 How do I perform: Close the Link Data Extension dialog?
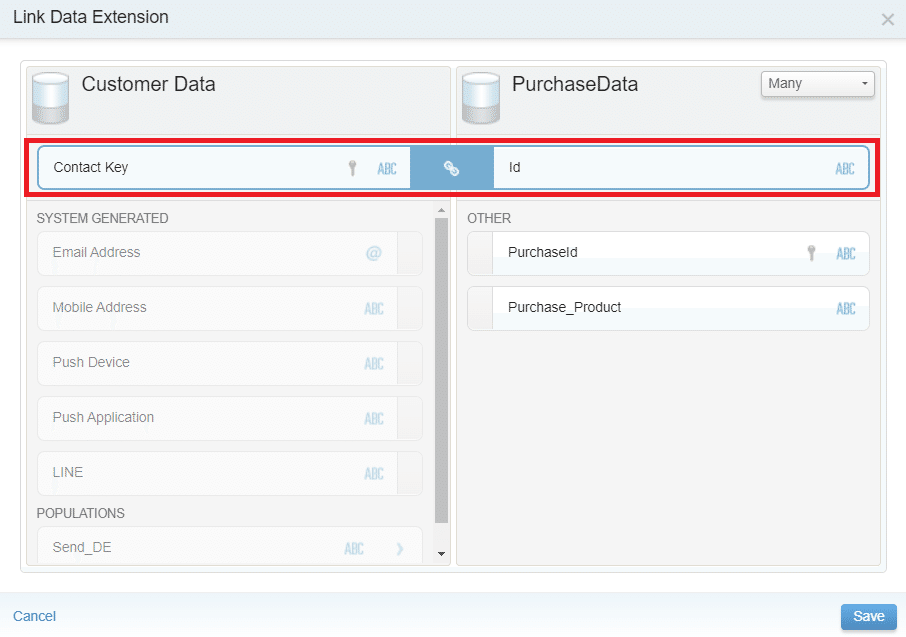coord(887,19)
